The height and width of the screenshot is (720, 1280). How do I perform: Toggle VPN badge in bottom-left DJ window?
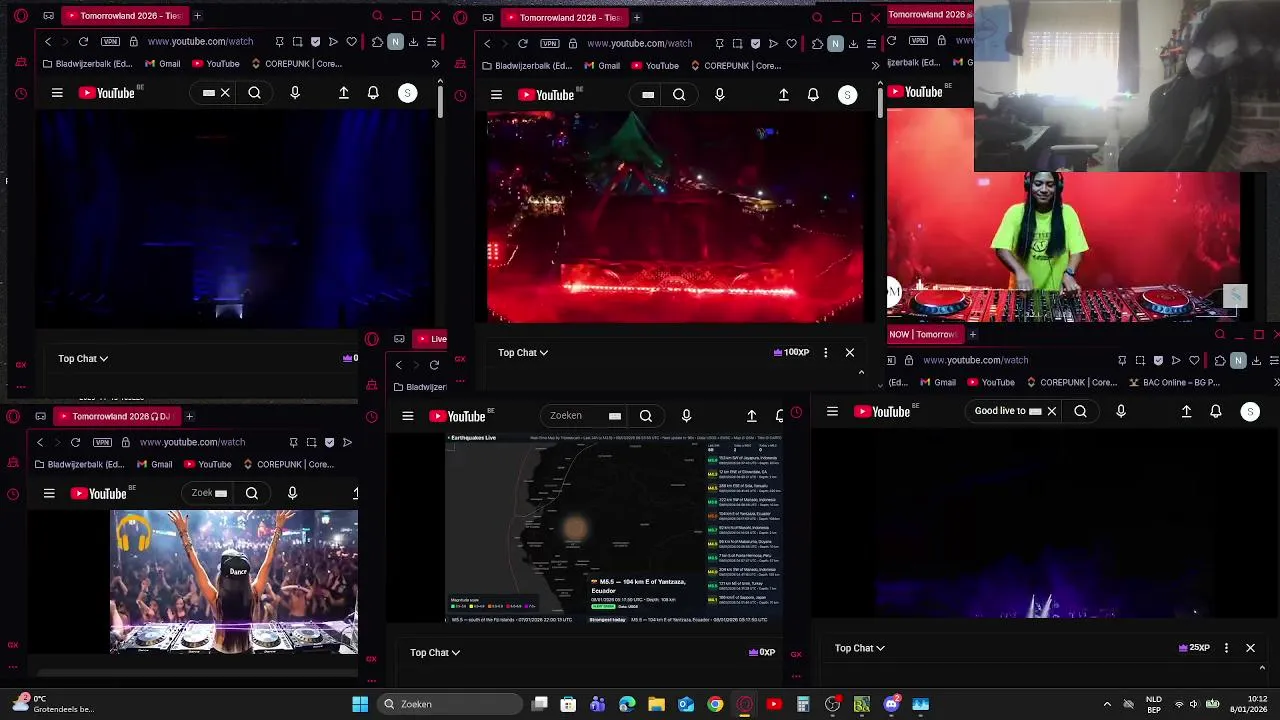[x=102, y=442]
